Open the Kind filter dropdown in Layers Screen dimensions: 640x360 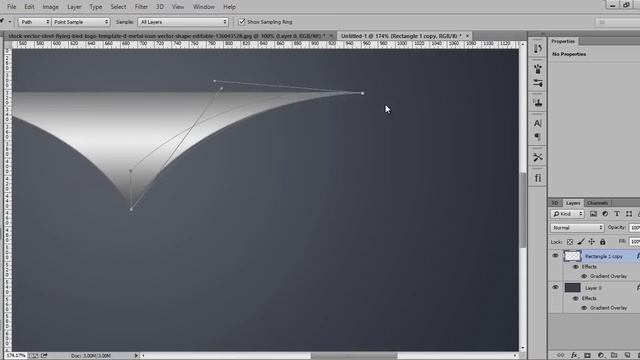point(568,214)
